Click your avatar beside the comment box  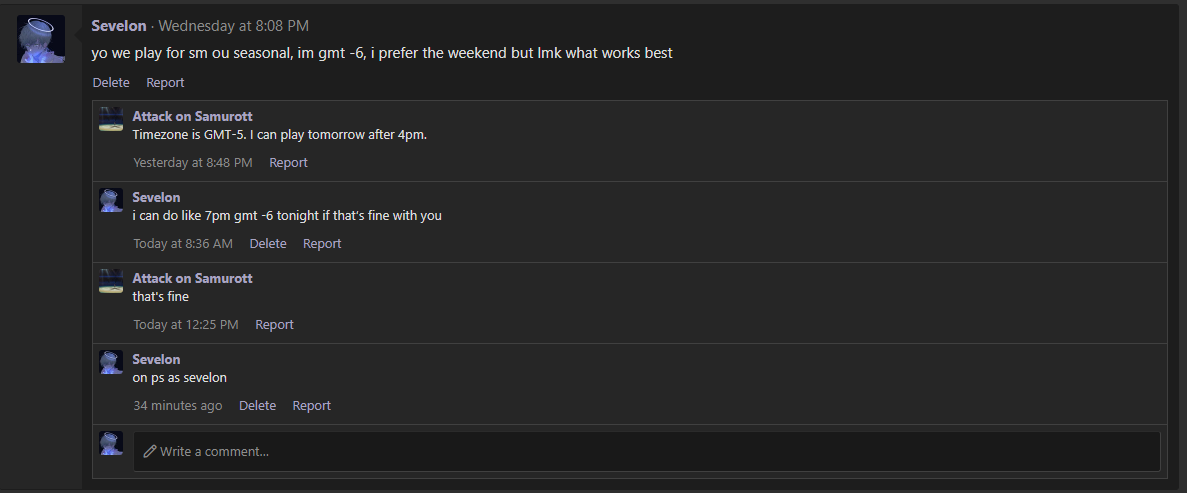tap(111, 443)
